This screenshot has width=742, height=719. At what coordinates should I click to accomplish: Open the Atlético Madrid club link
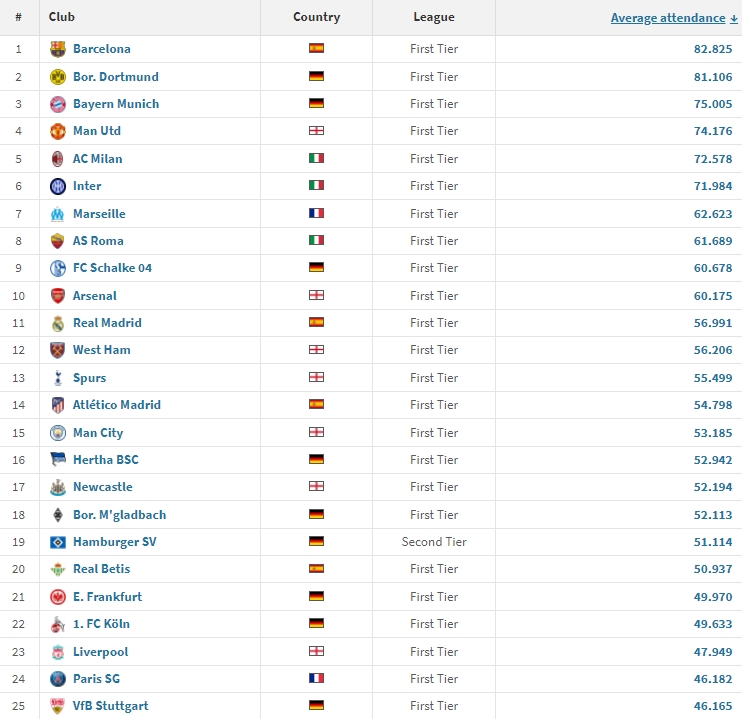[x=116, y=405]
